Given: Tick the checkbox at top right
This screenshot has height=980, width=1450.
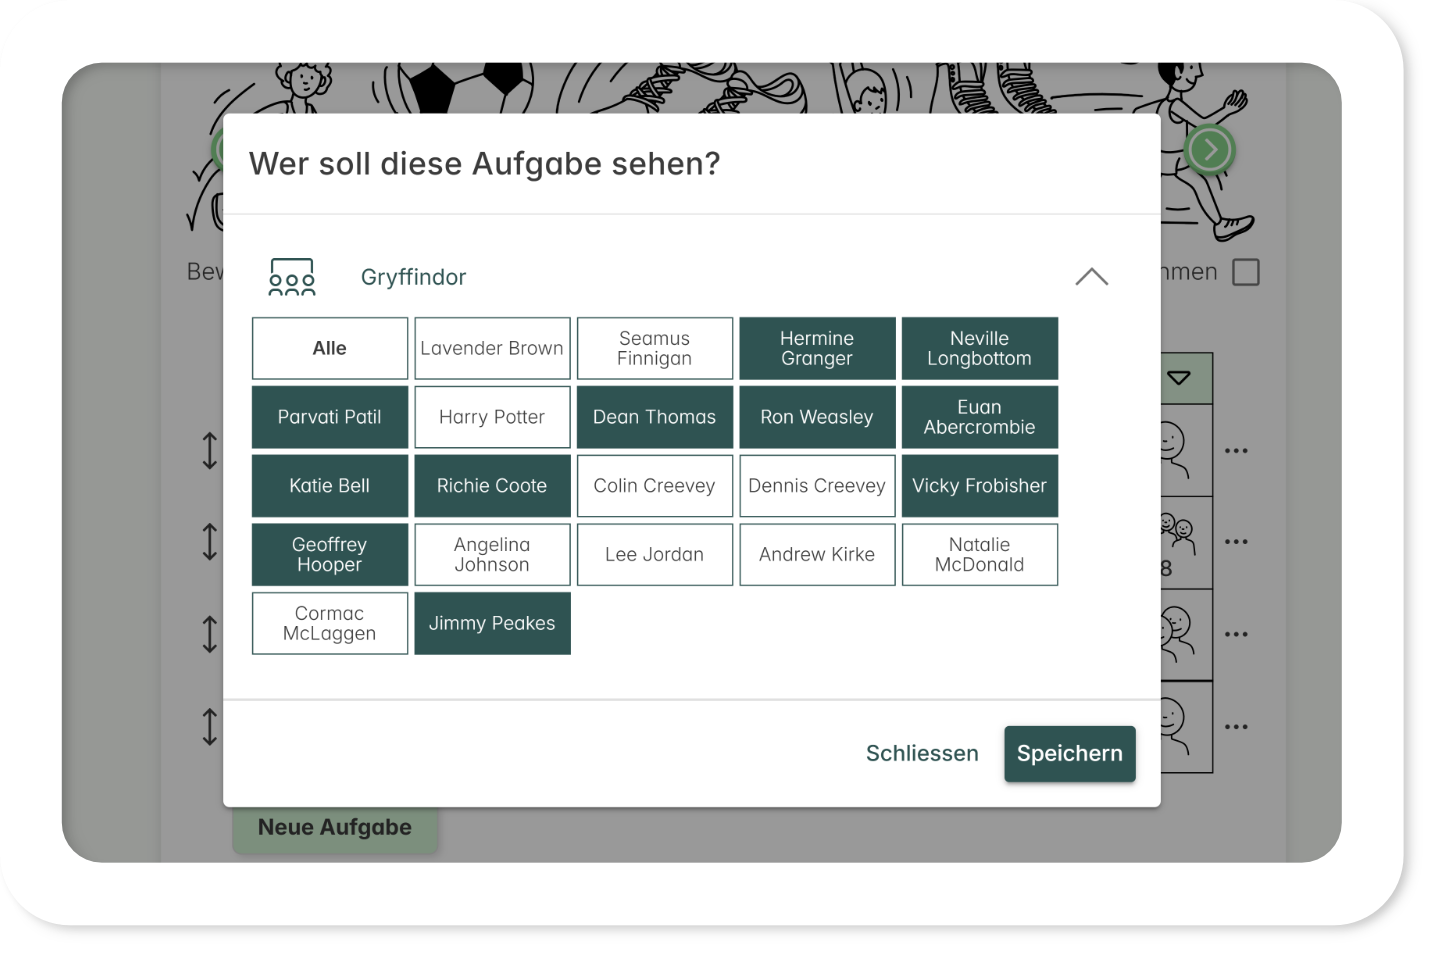Looking at the screenshot, I should [x=1245, y=272].
